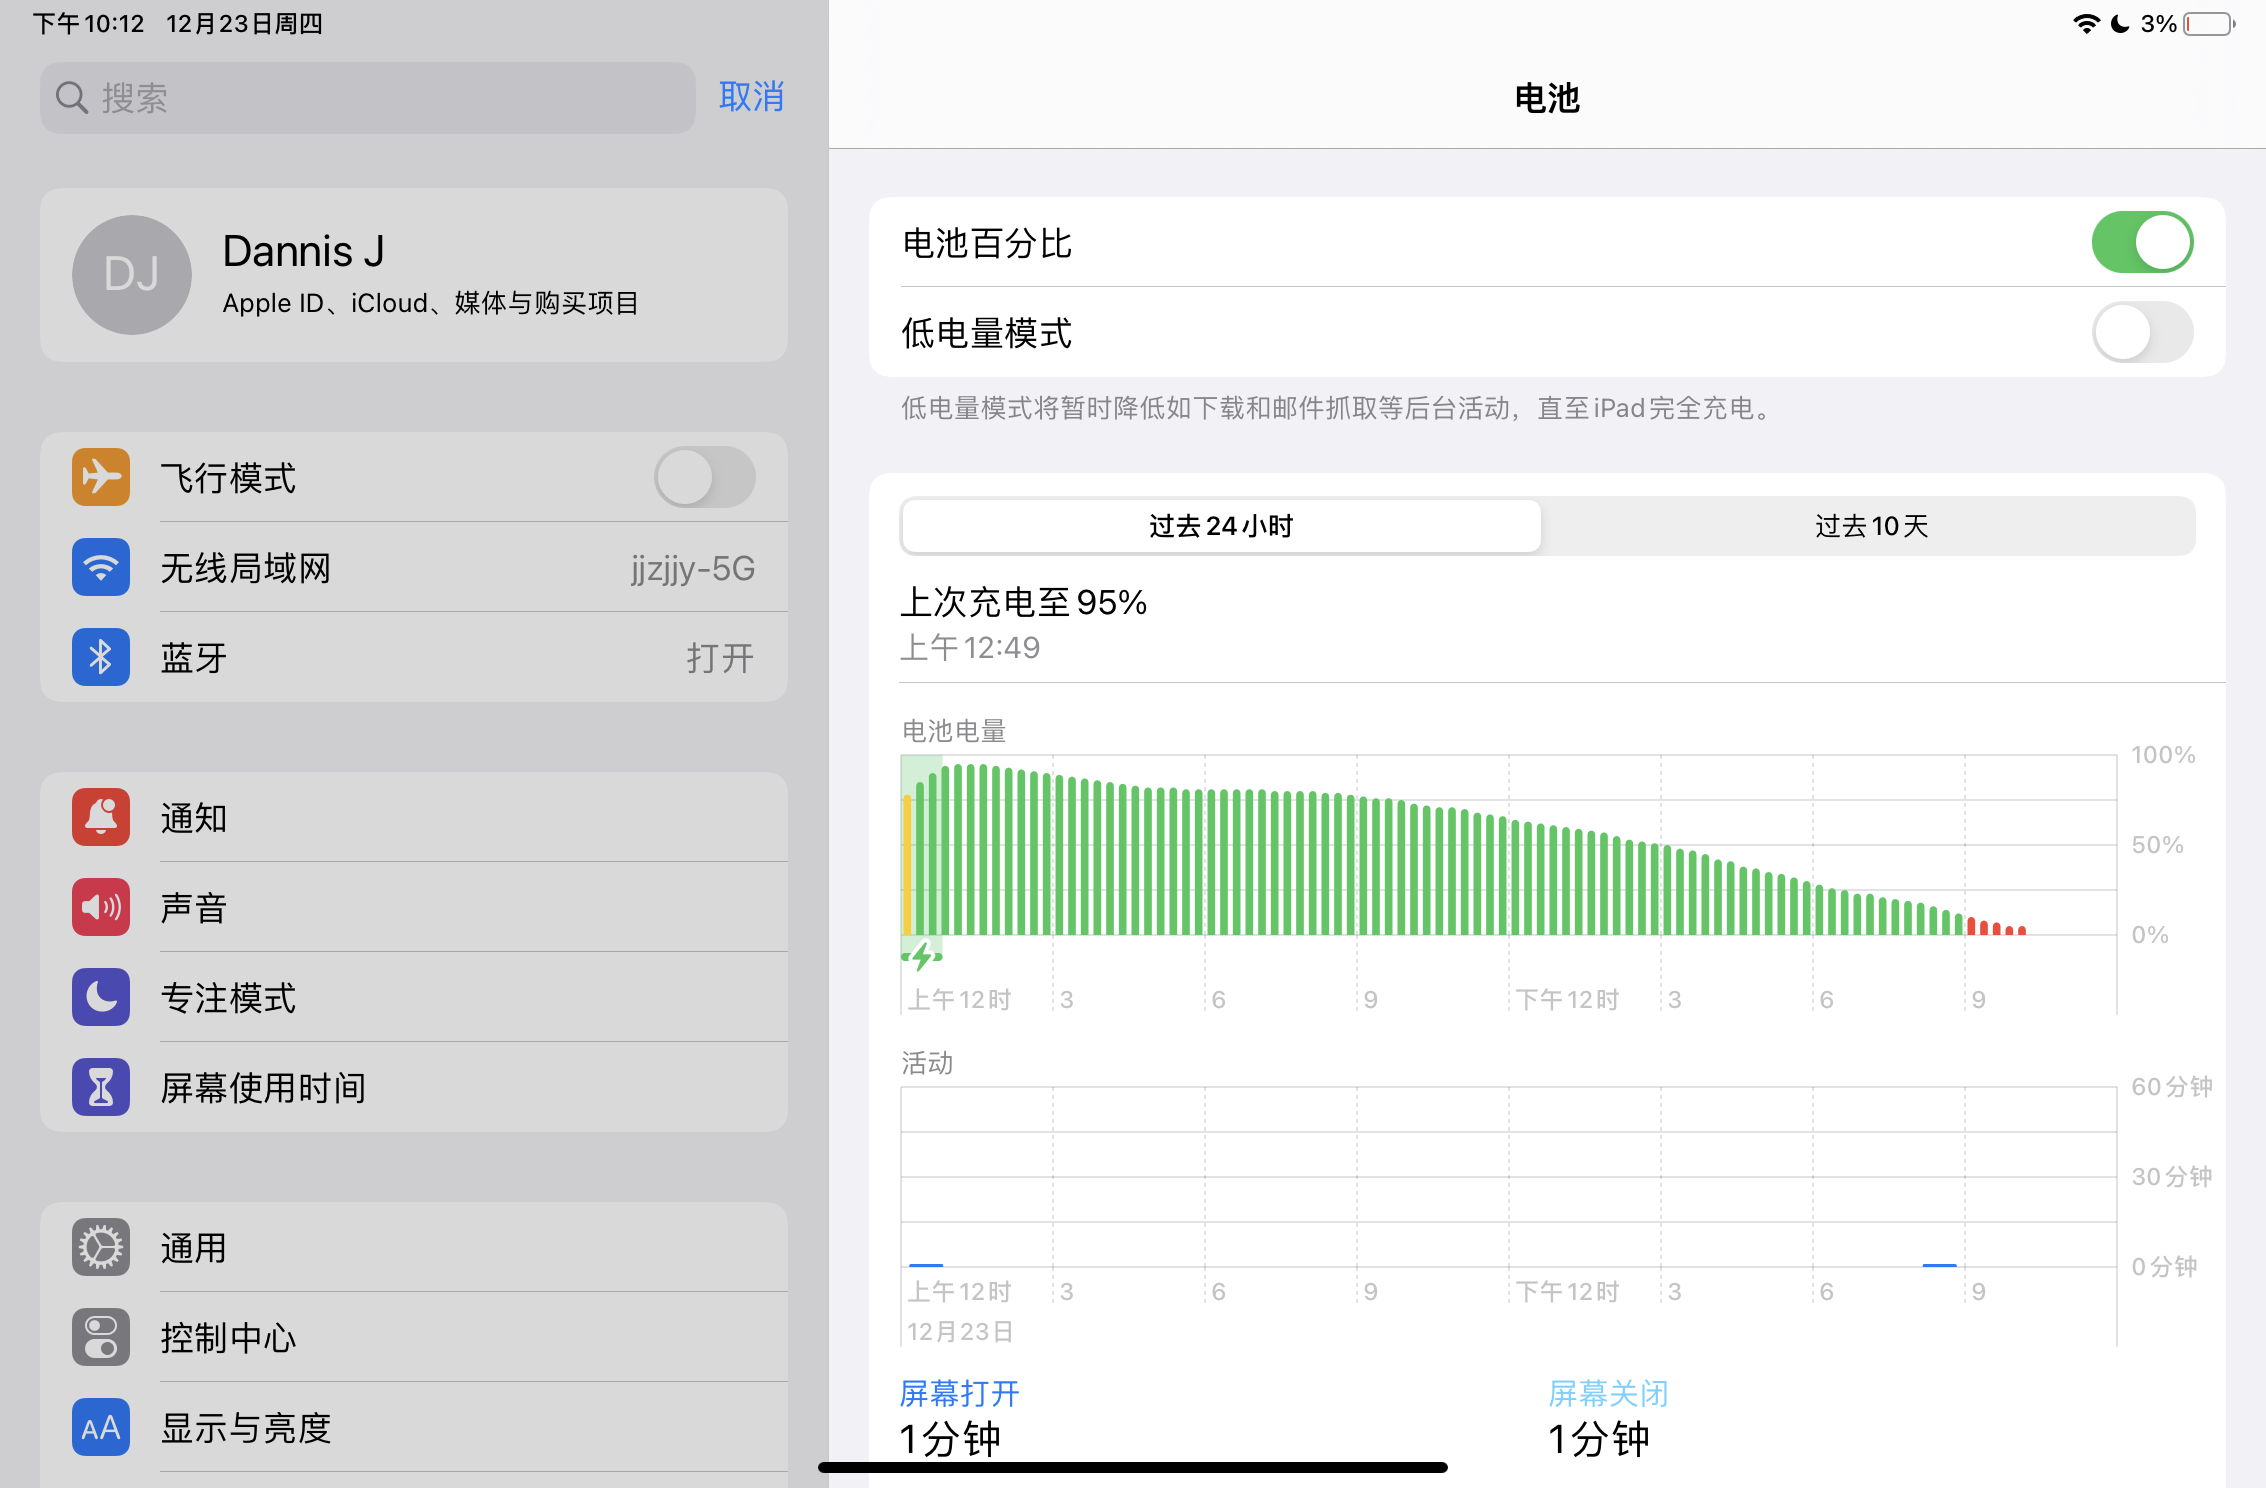Disable the battery percentage (电池百分比) switch
This screenshot has width=2266, height=1488.
(x=2141, y=243)
